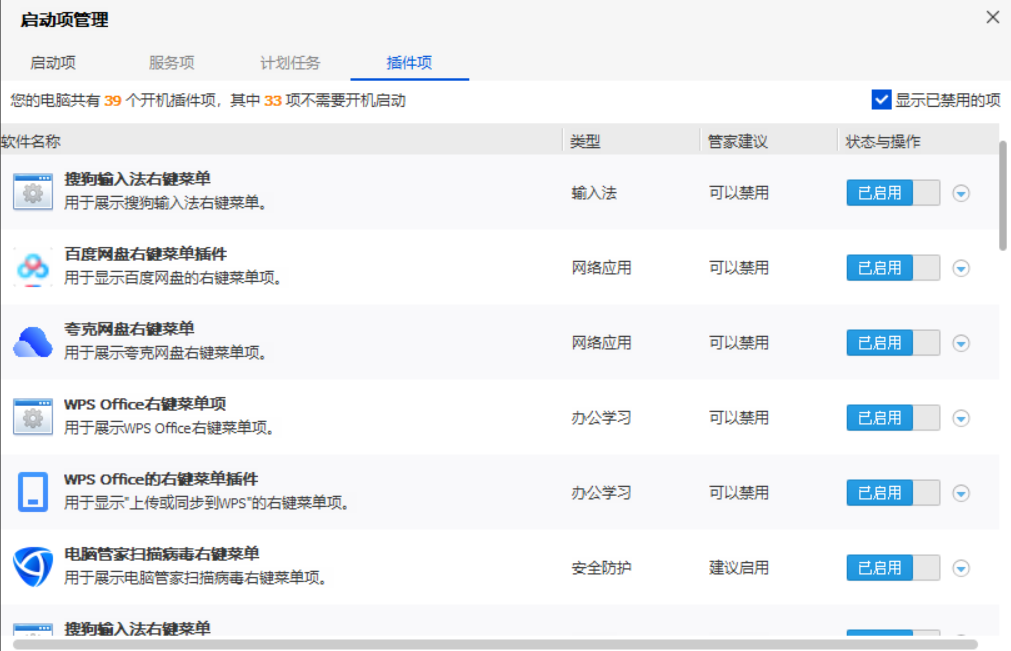Click the vertical scrollbar thumb
Viewport: 1011px width, 651px height.
point(1003,195)
